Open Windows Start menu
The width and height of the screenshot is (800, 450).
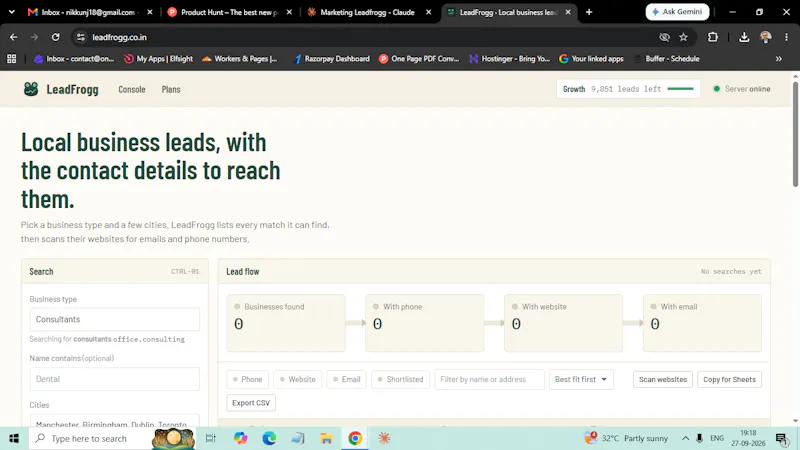click(x=14, y=438)
